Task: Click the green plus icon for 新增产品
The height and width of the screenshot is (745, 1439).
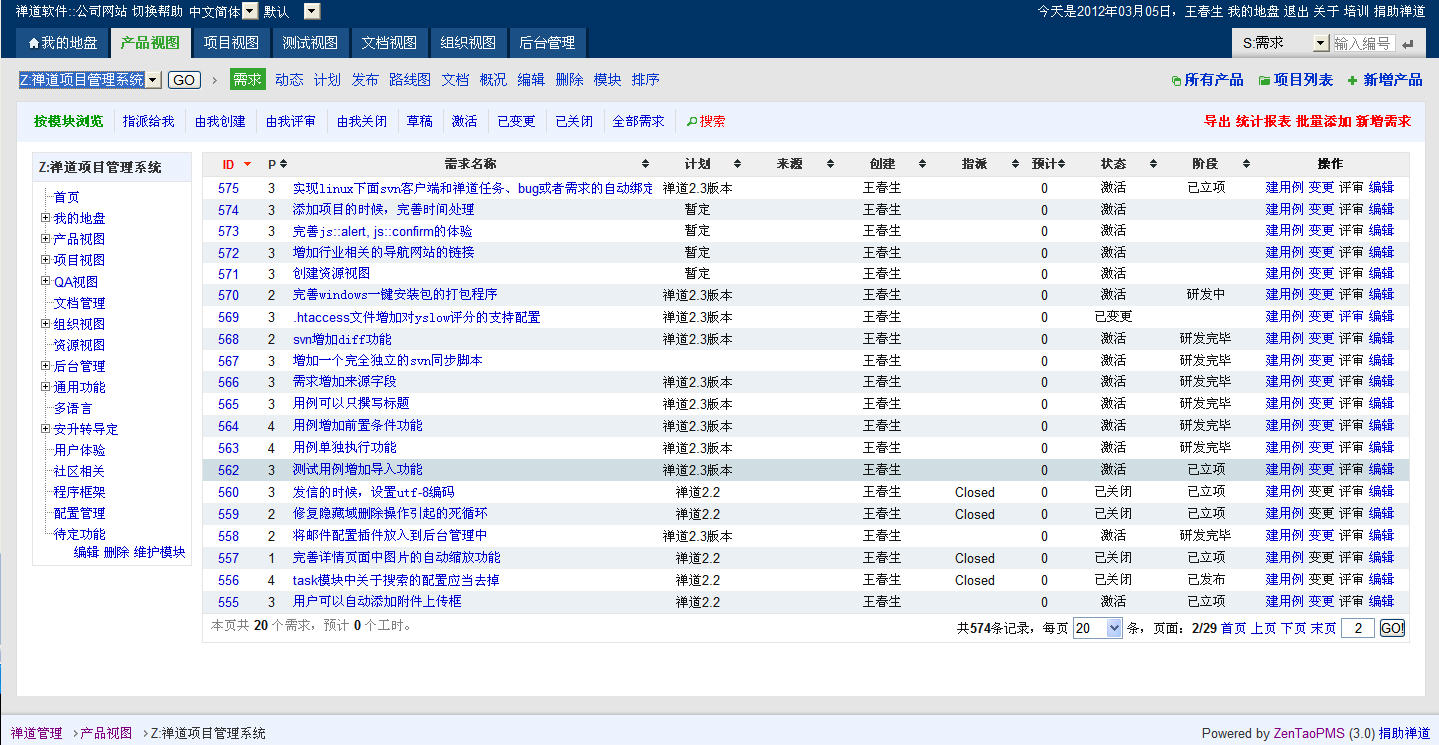Action: coord(1352,81)
